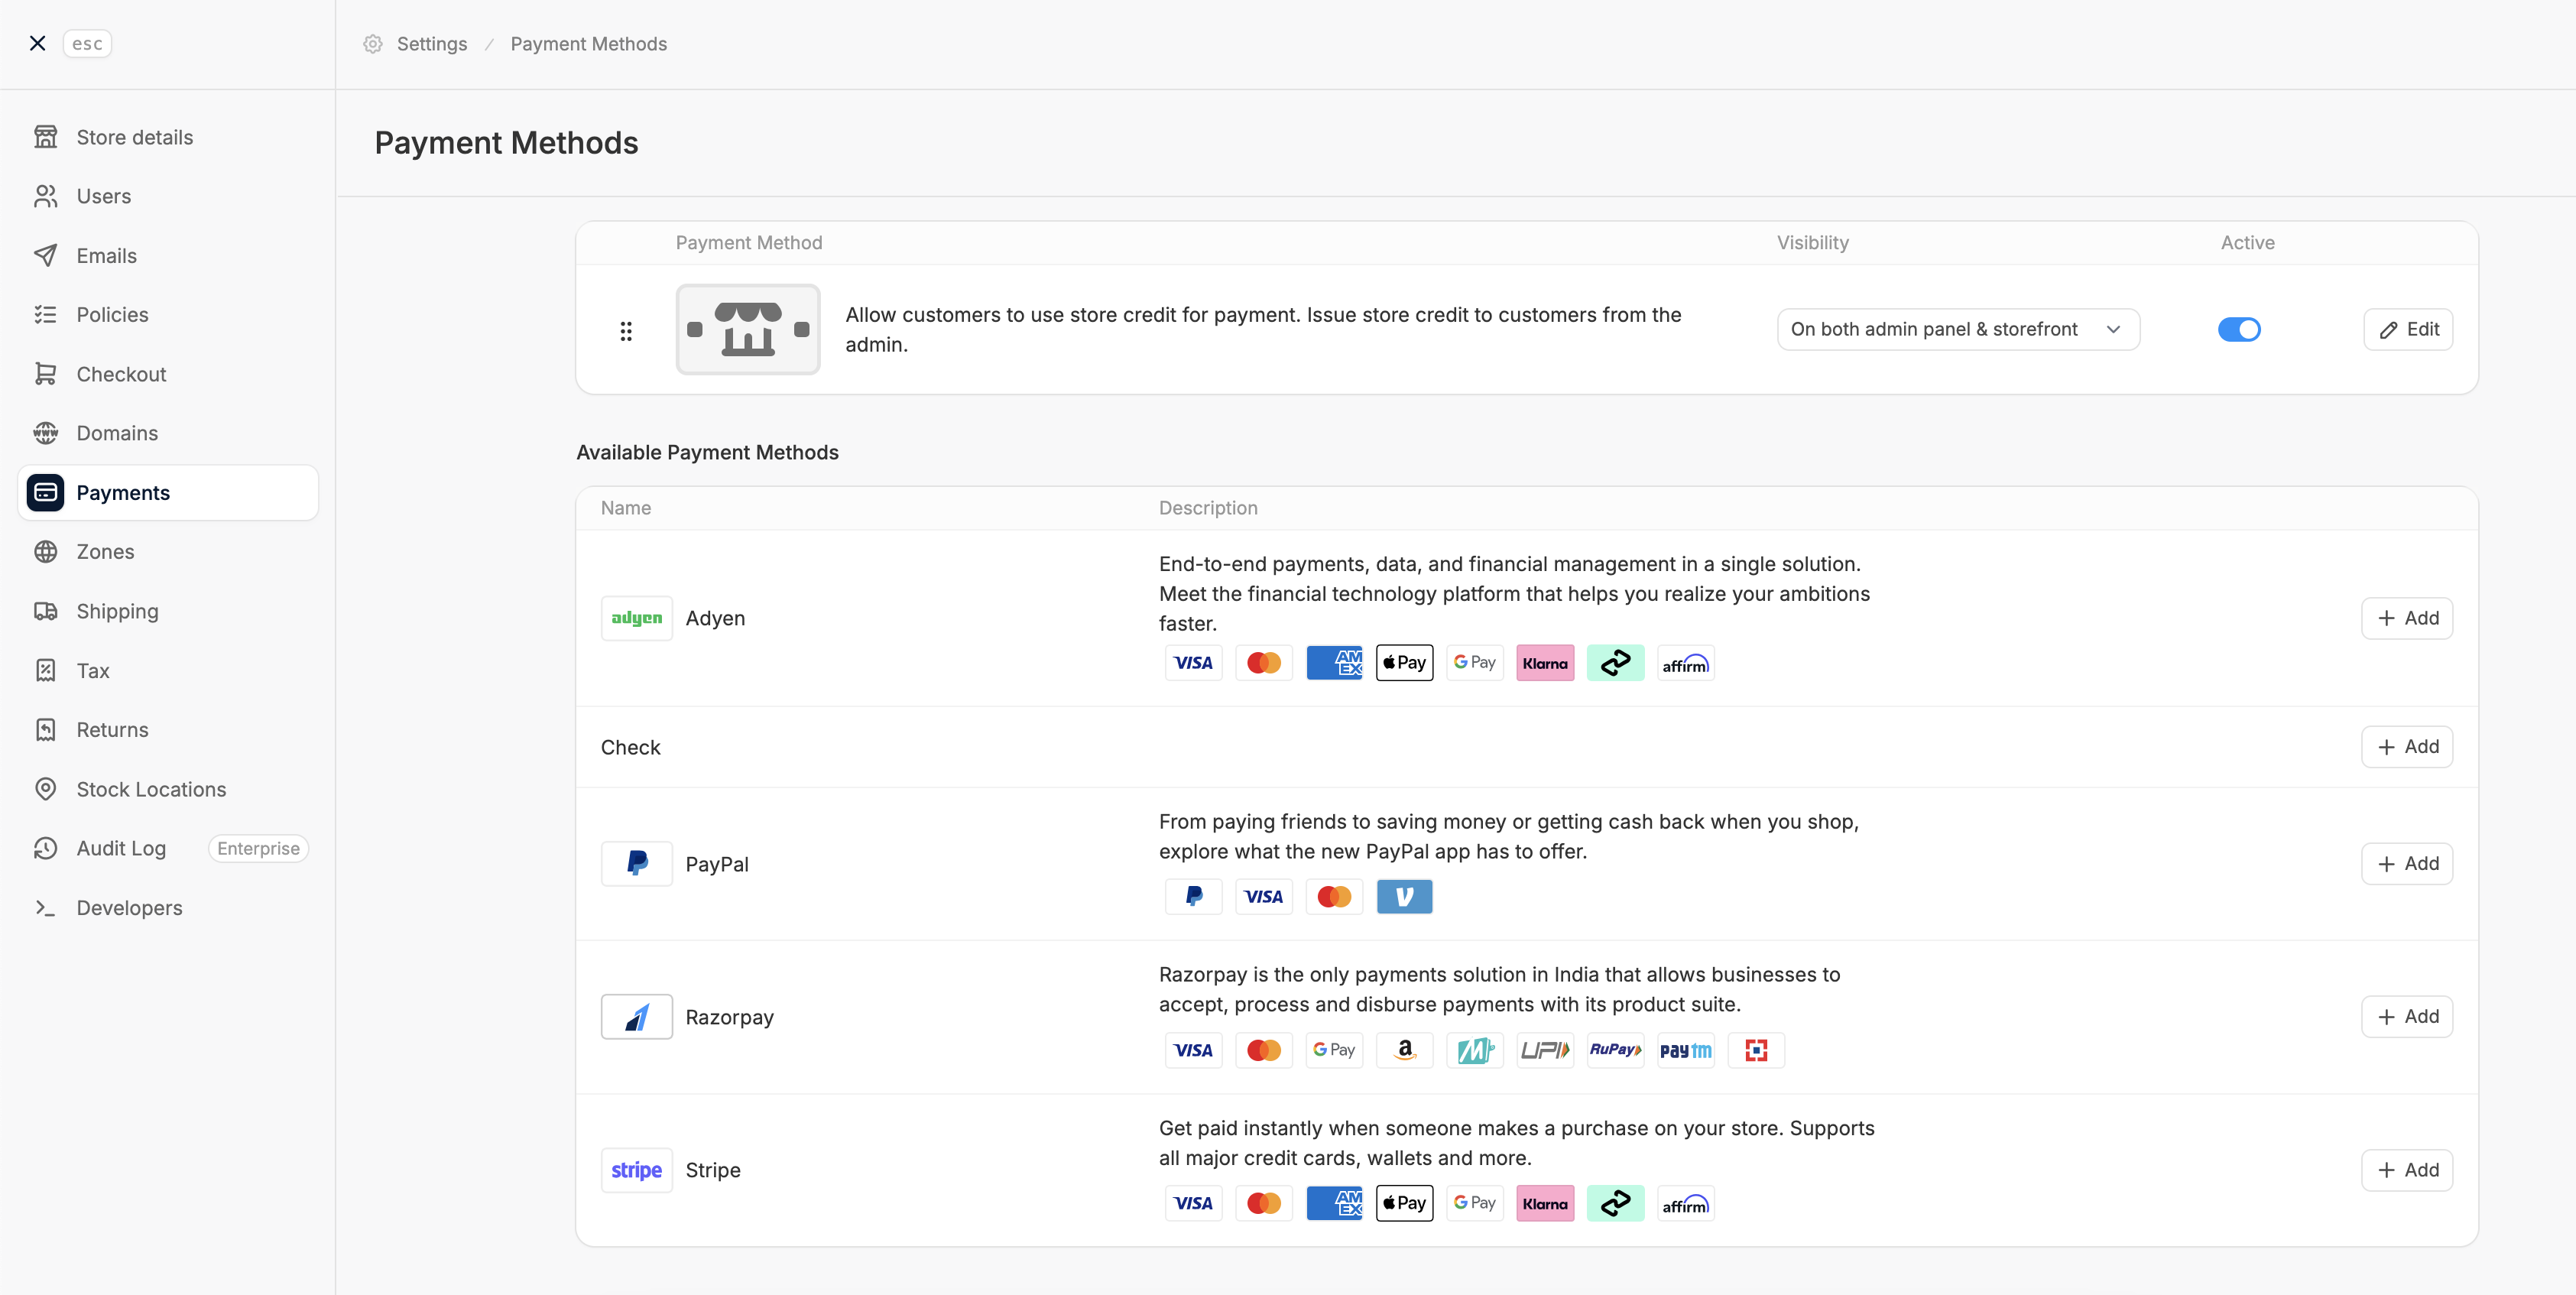Screen dimensions: 2576x1295
Task: Click the drag handle for store credit row
Action: coord(626,330)
